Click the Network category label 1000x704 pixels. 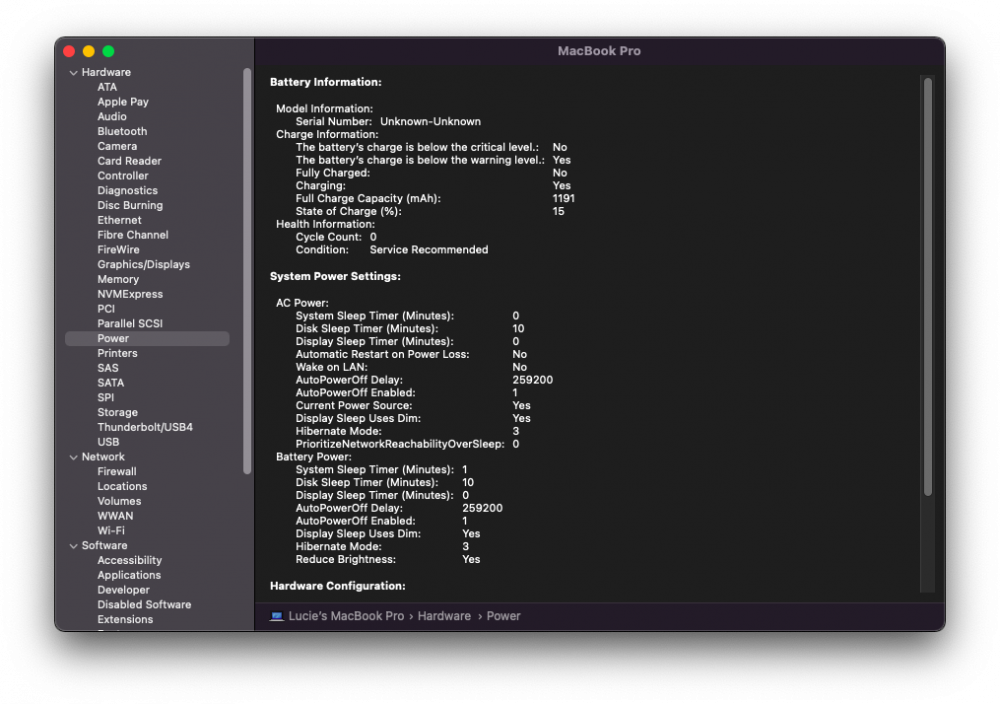103,457
